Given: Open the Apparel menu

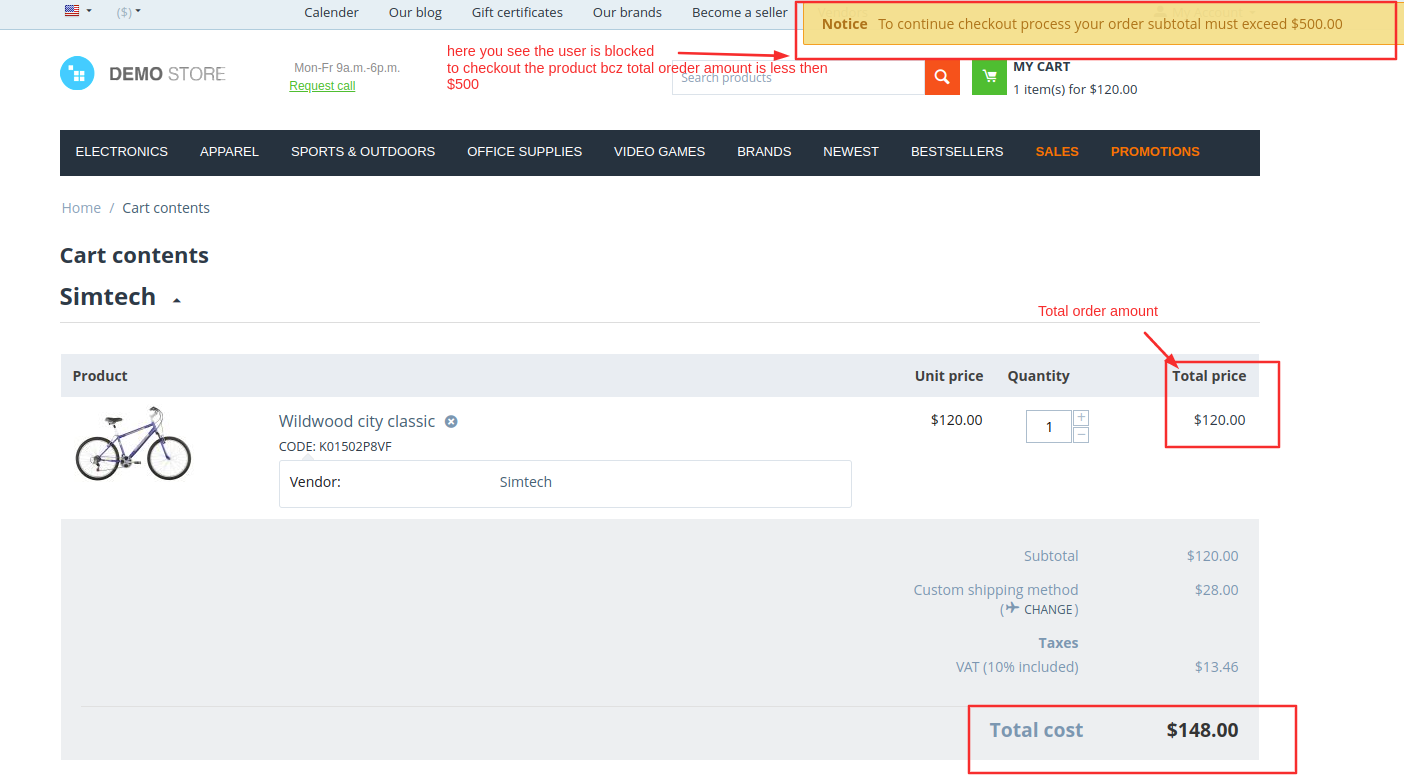Looking at the screenshot, I should point(229,152).
